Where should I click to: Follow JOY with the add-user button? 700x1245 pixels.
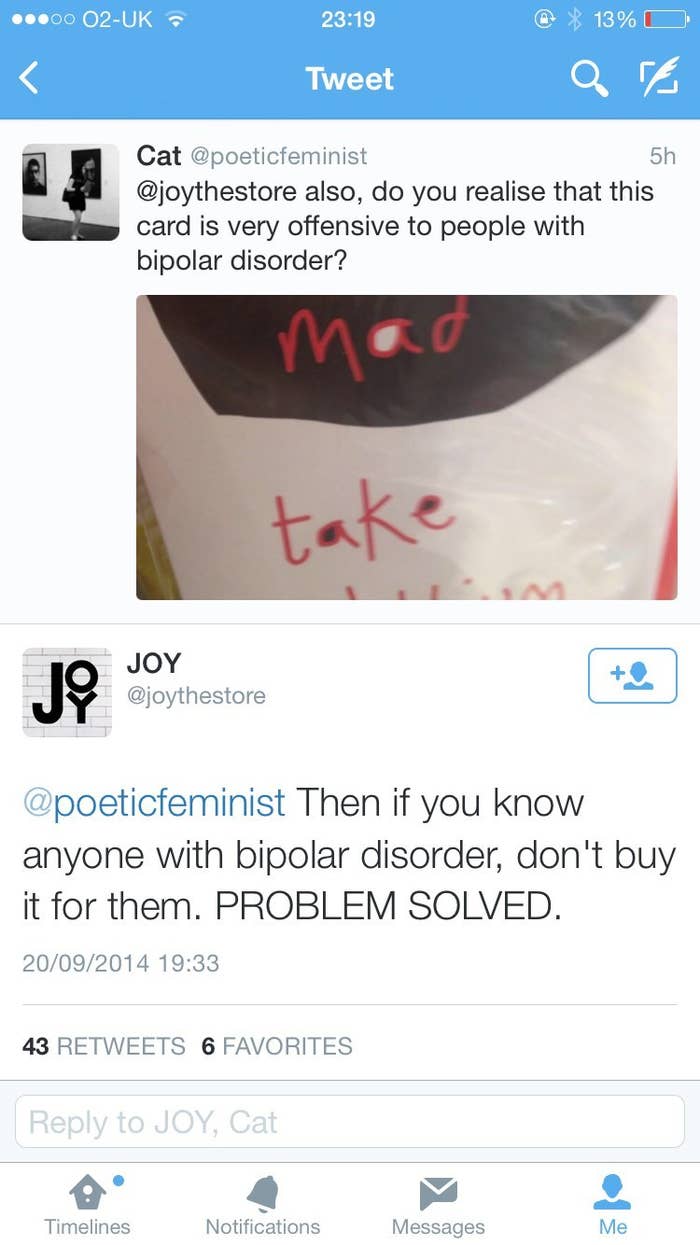click(x=632, y=676)
